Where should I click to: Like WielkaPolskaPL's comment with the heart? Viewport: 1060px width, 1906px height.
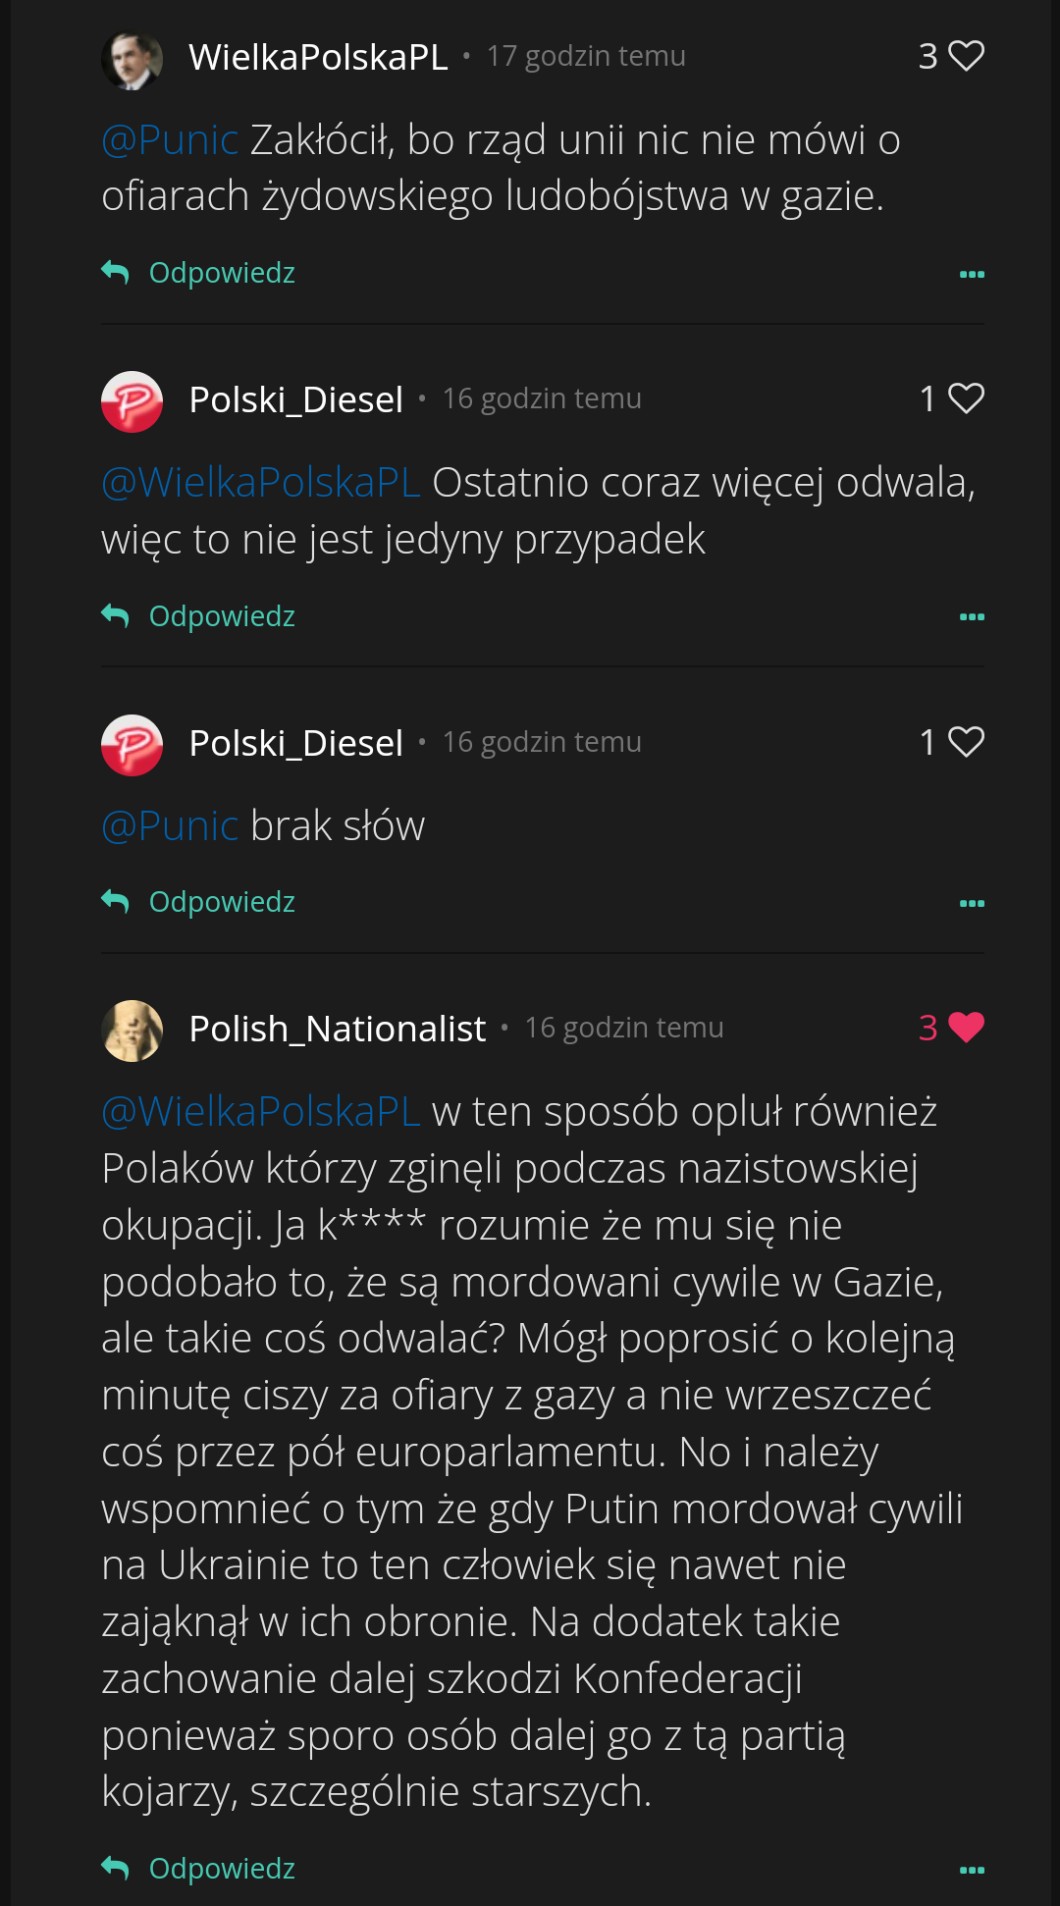[x=966, y=56]
